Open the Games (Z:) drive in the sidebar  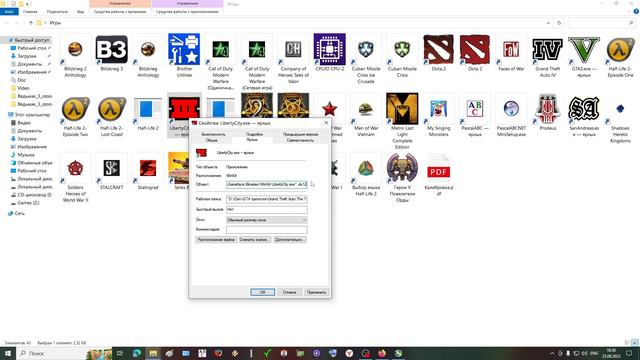[28, 203]
